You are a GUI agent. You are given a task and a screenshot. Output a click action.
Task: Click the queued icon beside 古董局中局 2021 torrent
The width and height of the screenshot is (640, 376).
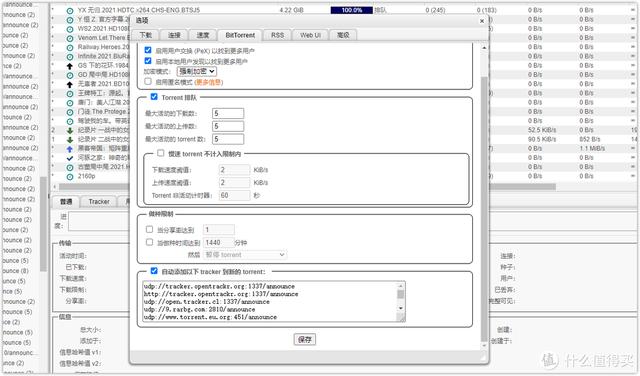click(x=70, y=168)
